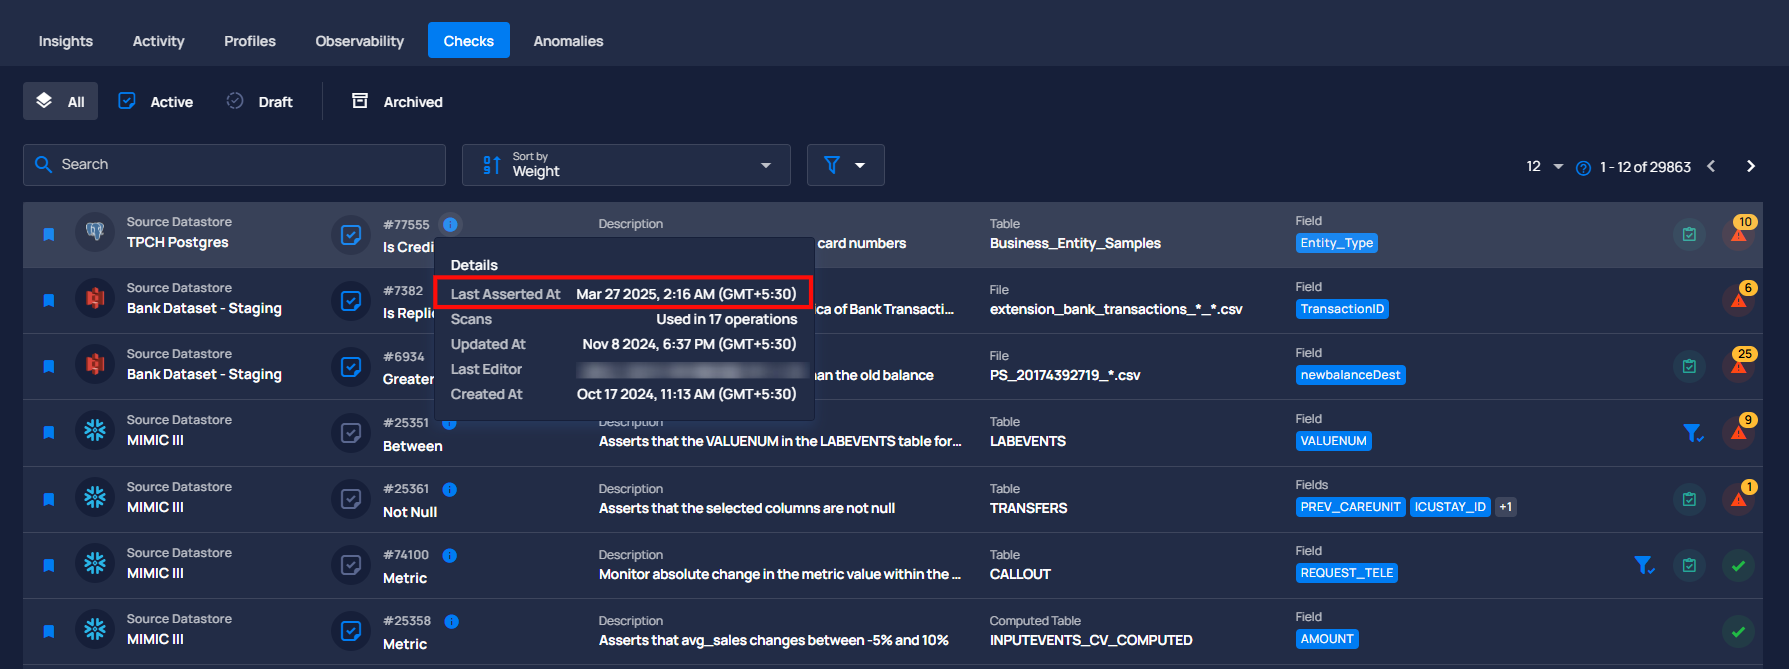Open anomaly warning with badge 6

pyautogui.click(x=1740, y=298)
